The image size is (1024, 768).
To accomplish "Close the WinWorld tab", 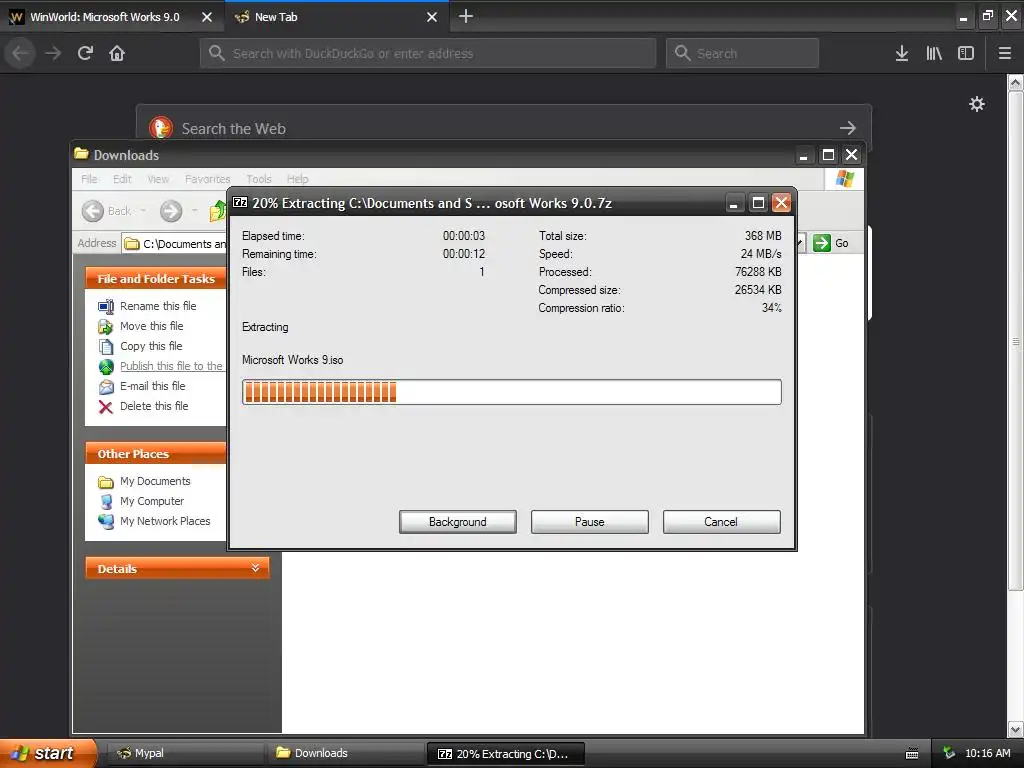I will click(x=207, y=17).
